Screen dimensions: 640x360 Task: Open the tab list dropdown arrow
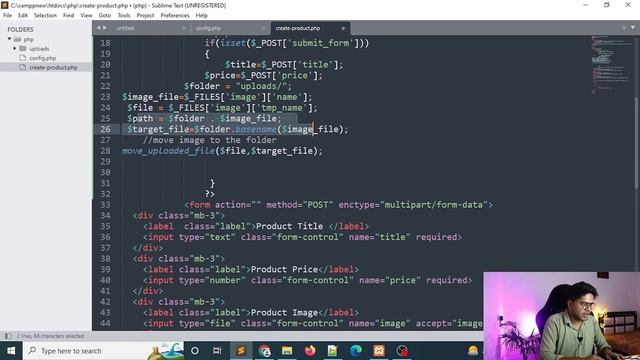(633, 28)
